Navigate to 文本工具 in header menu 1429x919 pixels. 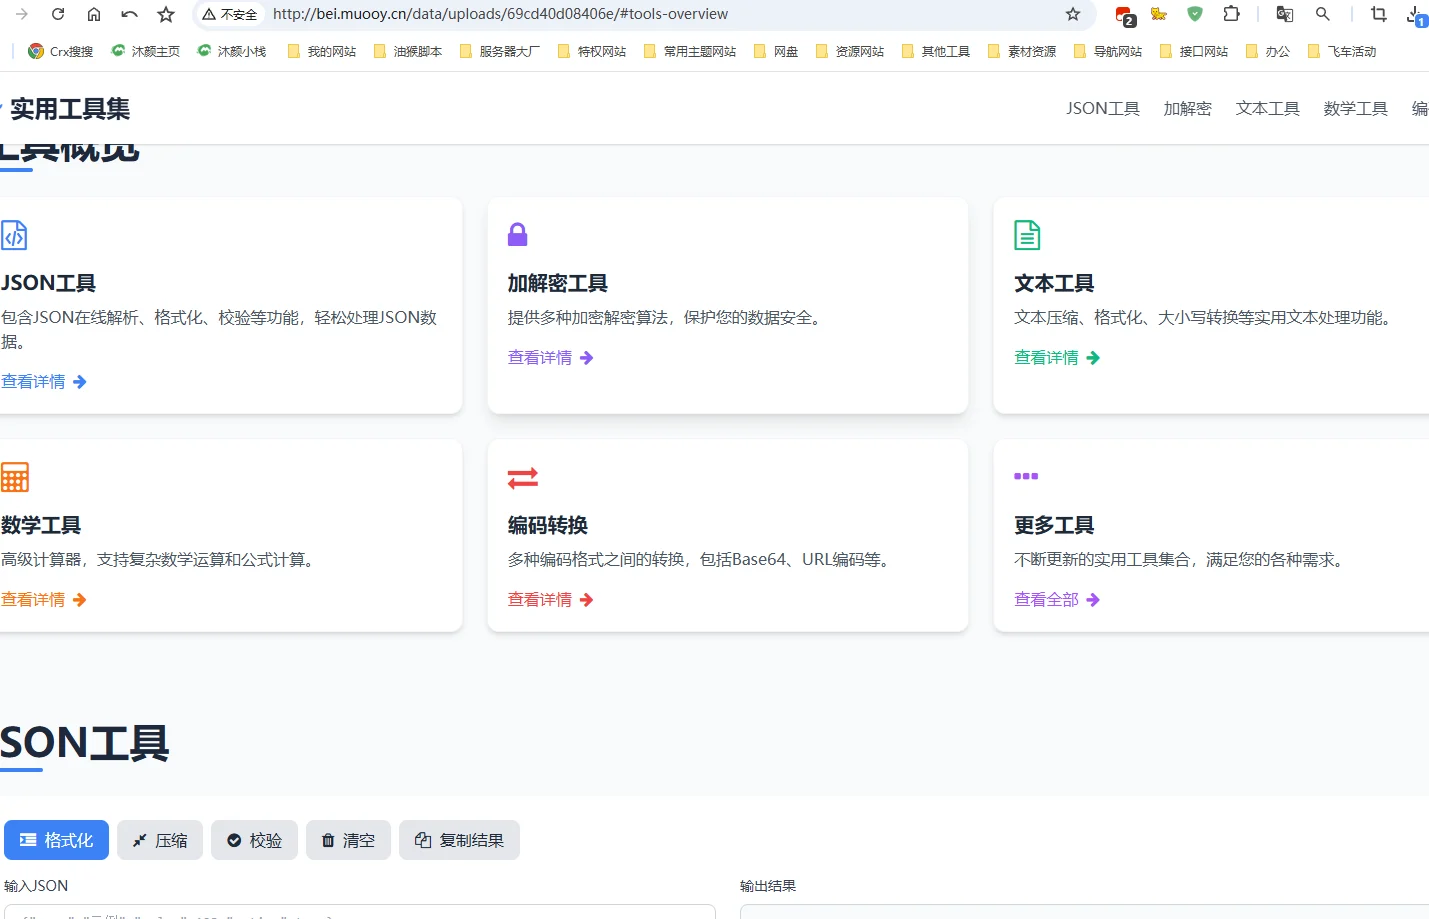tap(1267, 109)
